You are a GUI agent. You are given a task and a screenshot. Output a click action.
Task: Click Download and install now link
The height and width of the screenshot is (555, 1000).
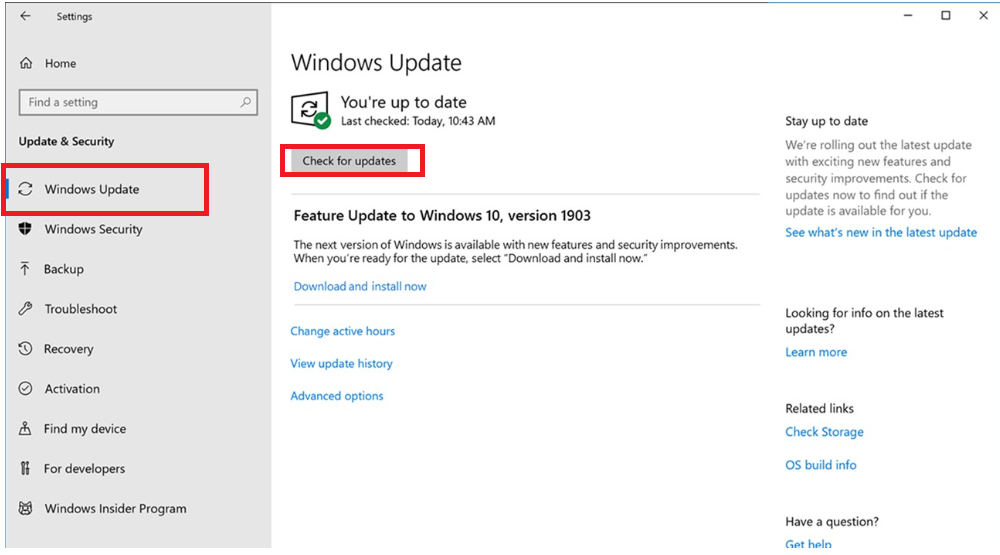click(360, 286)
